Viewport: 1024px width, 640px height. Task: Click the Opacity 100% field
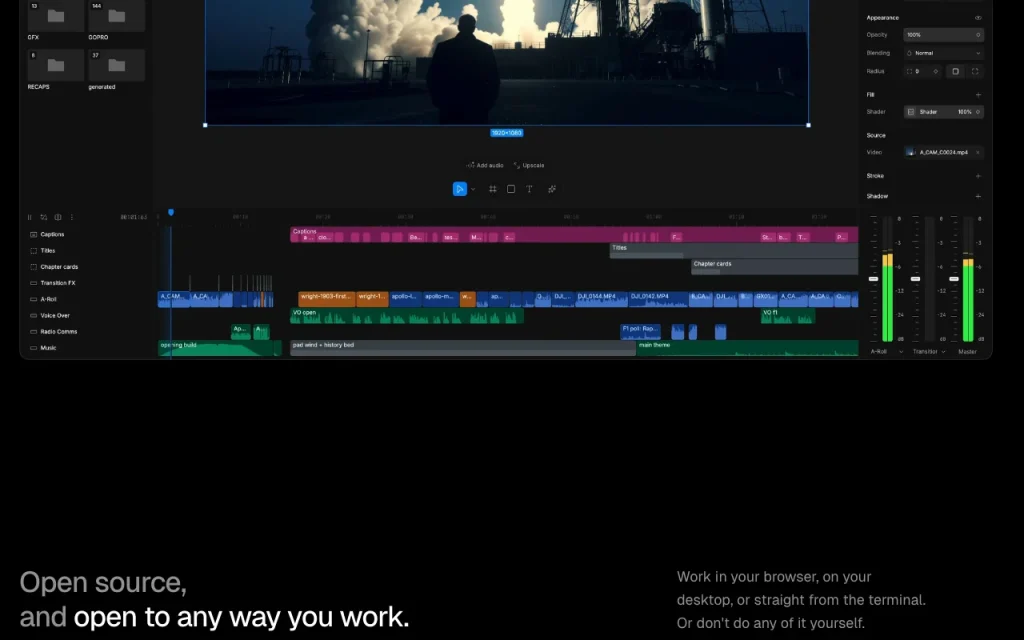[x=943, y=35]
